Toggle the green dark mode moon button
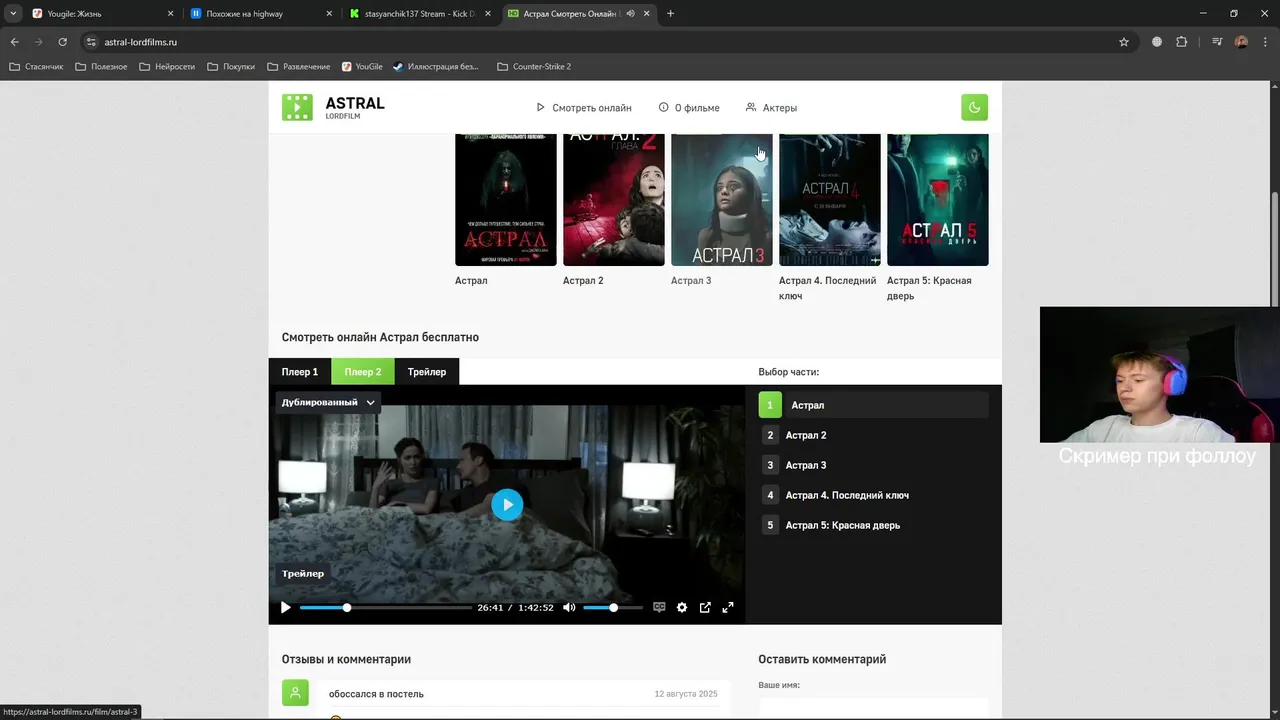1280x720 pixels. [974, 107]
